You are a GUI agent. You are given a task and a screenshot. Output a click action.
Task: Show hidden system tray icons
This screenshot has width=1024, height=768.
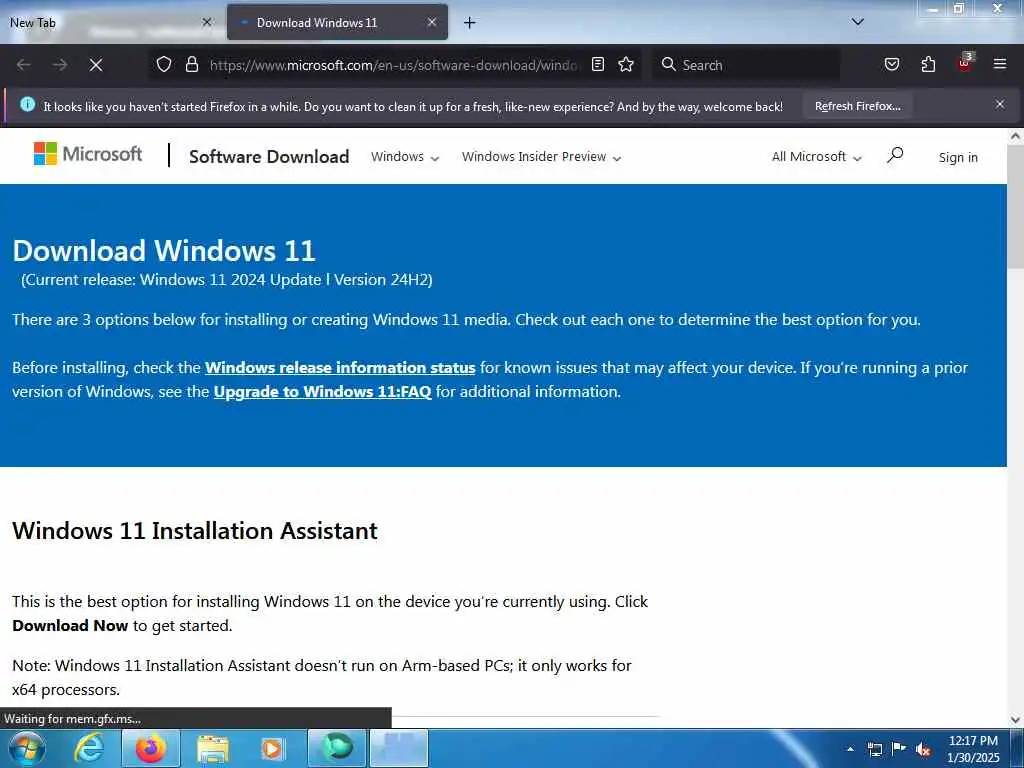click(850, 749)
